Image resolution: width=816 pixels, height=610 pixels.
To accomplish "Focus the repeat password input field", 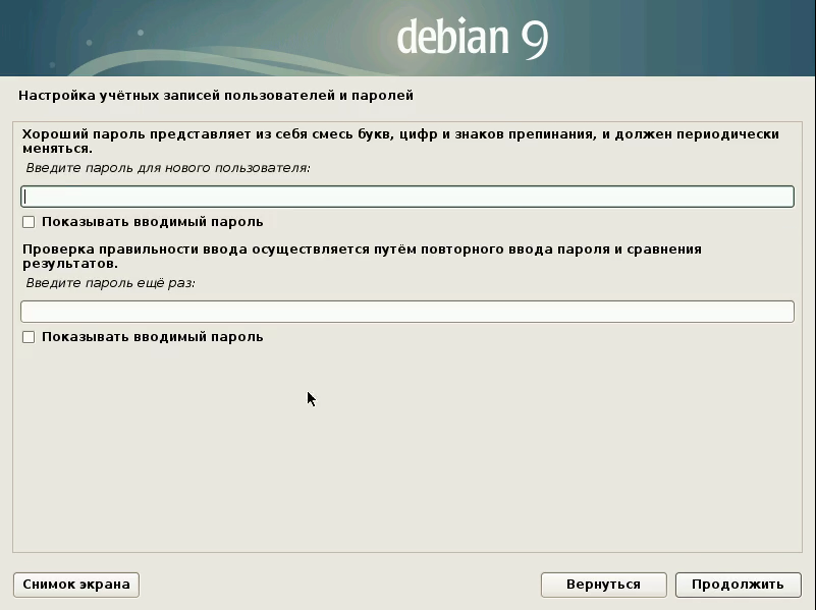I will pos(407,312).
